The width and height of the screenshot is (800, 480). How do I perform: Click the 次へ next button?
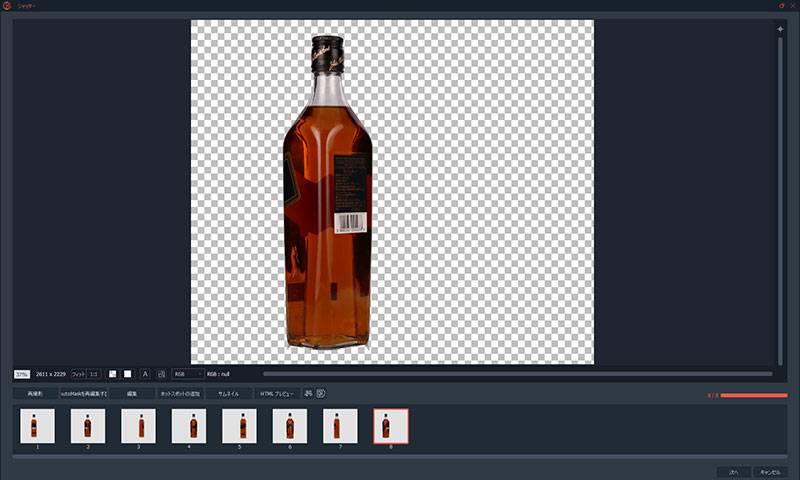[x=733, y=471]
